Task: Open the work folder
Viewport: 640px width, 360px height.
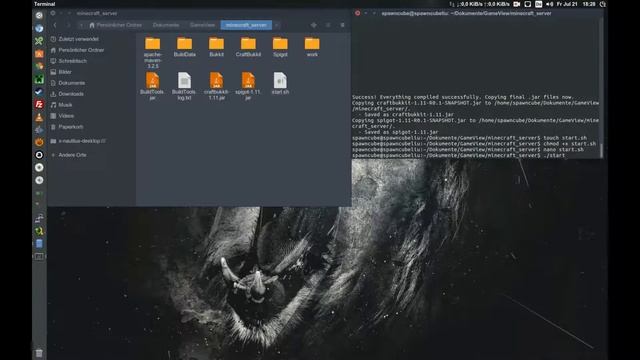Action: click(312, 47)
